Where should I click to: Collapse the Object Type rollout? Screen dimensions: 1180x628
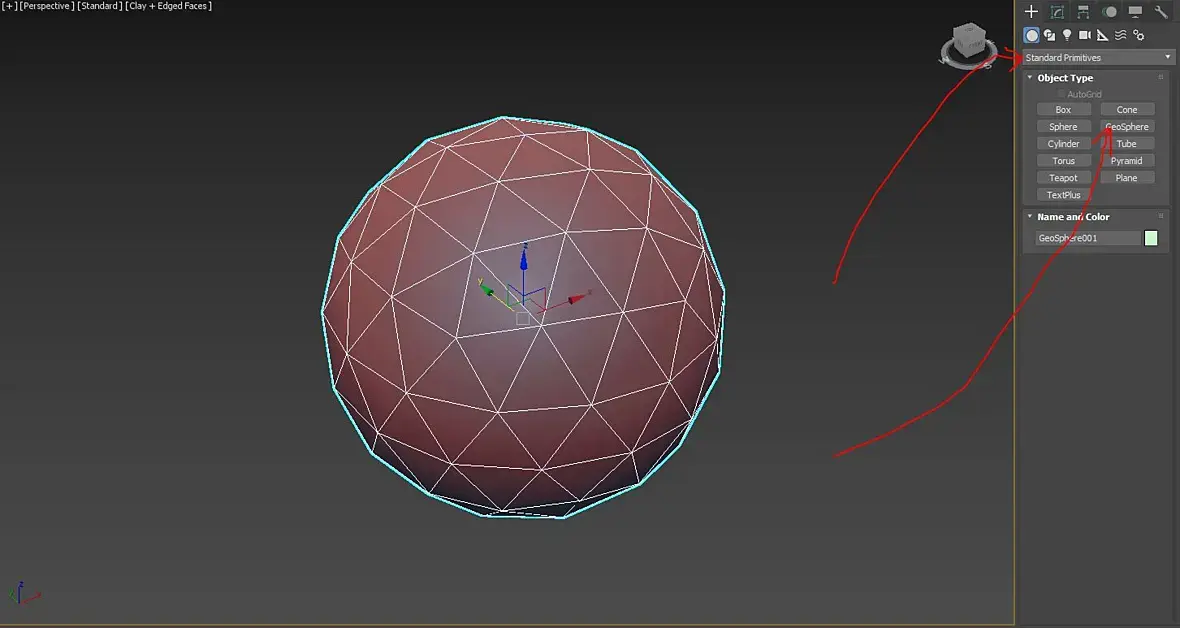click(1029, 78)
